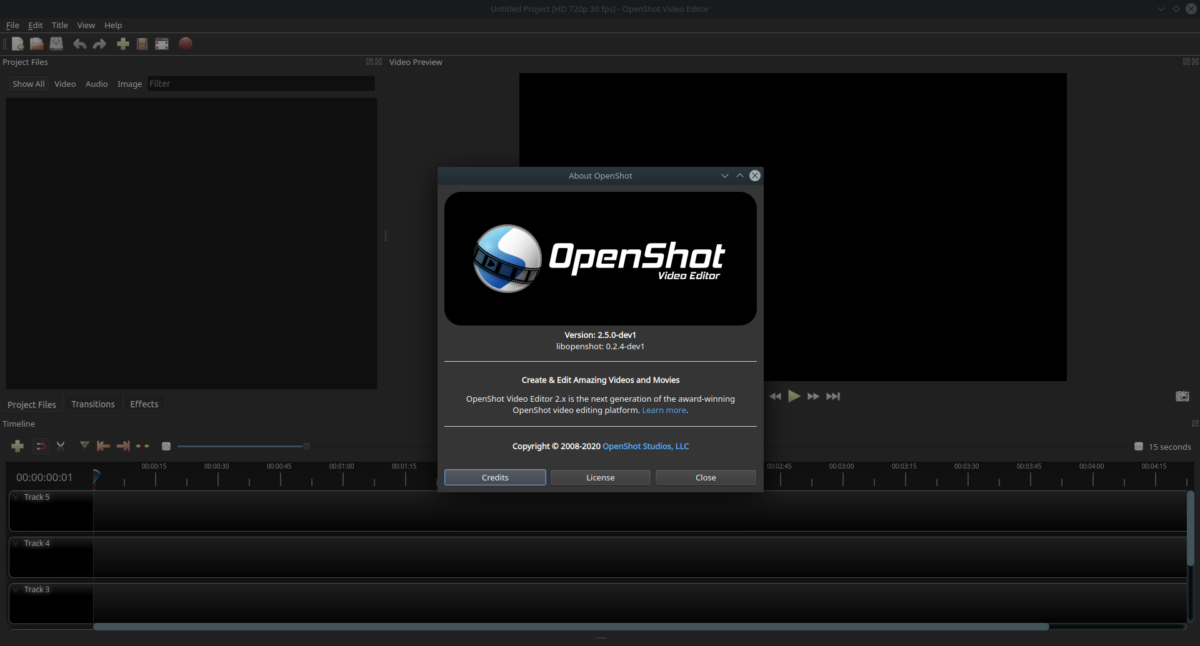This screenshot has height=646, width=1200.
Task: Expand the About dialog using the up arrow
Action: click(x=740, y=175)
